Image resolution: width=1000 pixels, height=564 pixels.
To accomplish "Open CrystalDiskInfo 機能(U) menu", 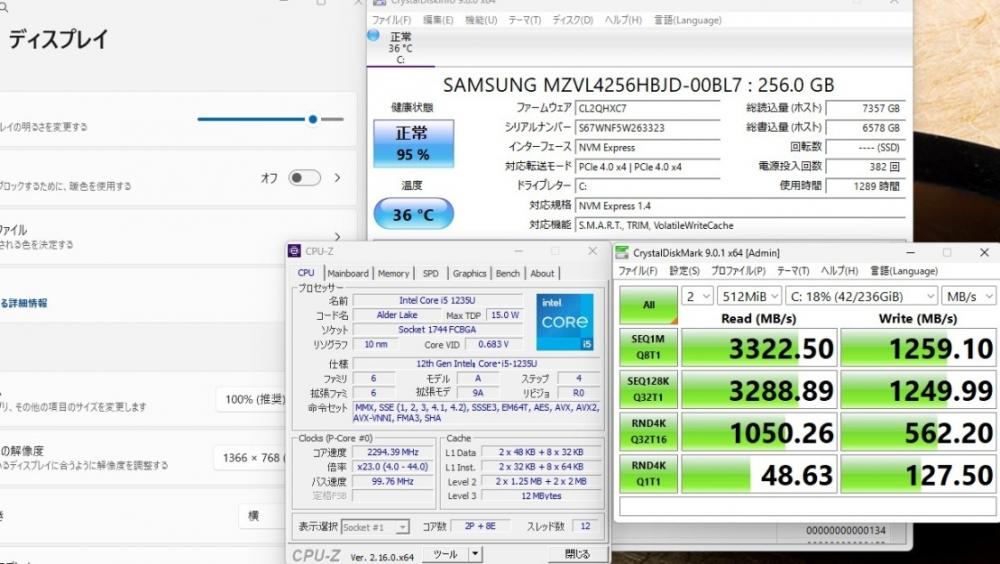I will click(x=481, y=20).
